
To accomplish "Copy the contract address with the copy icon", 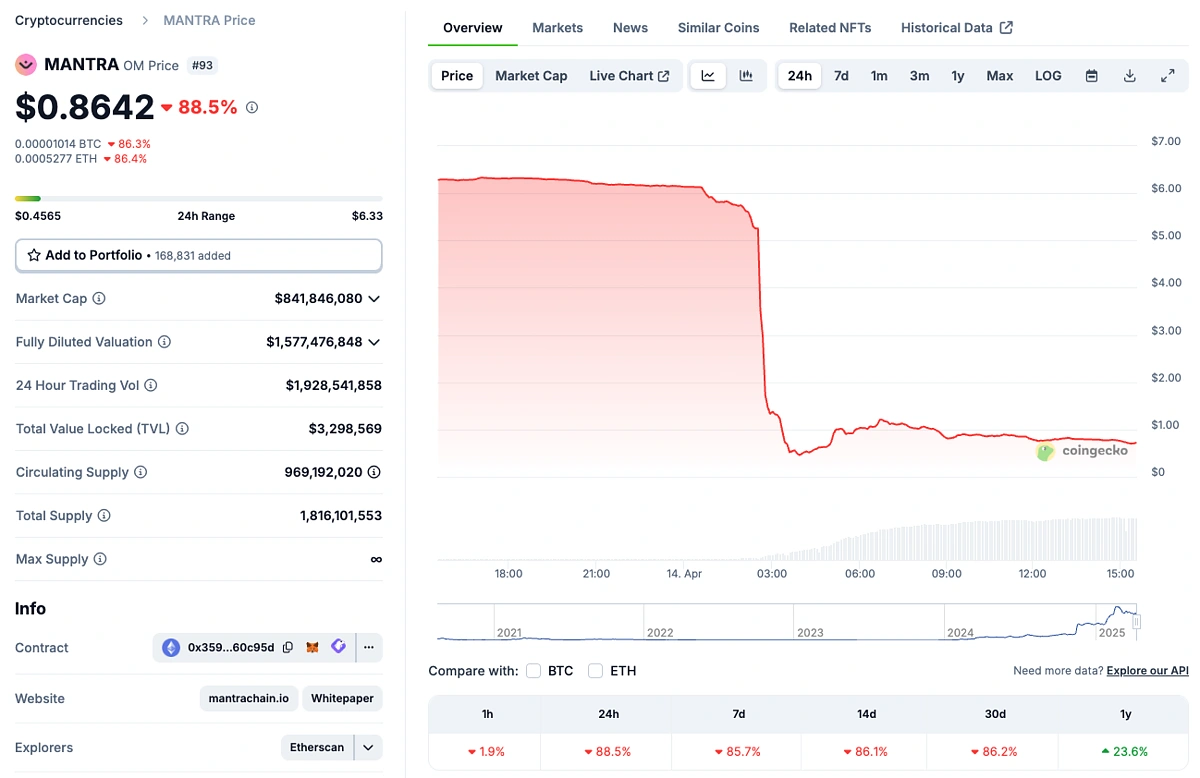I will pyautogui.click(x=288, y=647).
